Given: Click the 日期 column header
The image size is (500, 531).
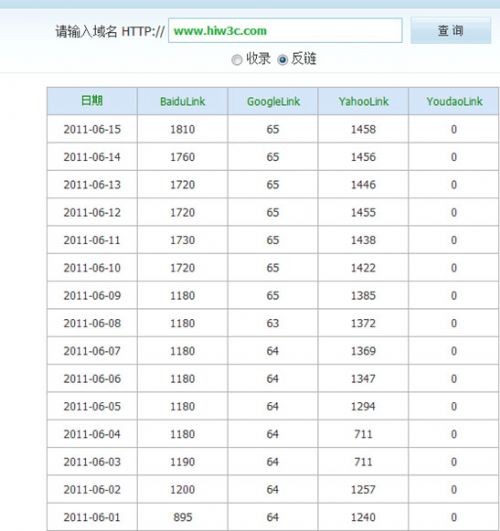Looking at the screenshot, I should 92,101.
